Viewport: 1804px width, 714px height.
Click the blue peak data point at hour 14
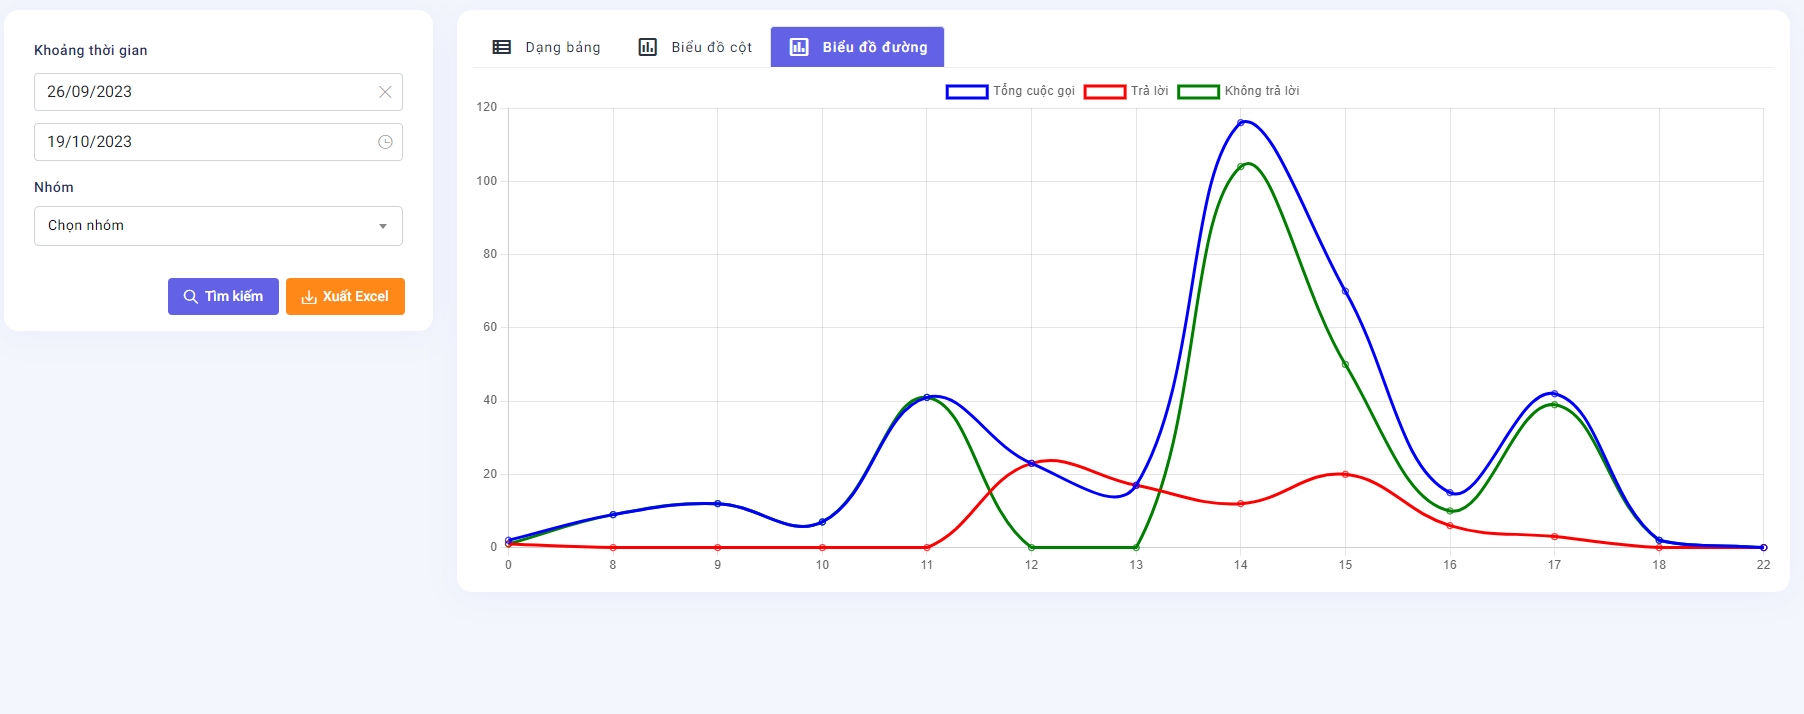[1241, 123]
